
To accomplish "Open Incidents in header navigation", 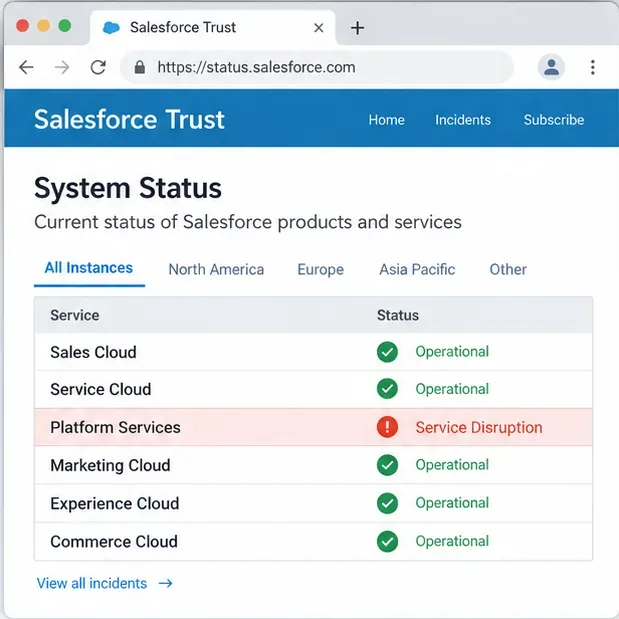I will tap(463, 120).
